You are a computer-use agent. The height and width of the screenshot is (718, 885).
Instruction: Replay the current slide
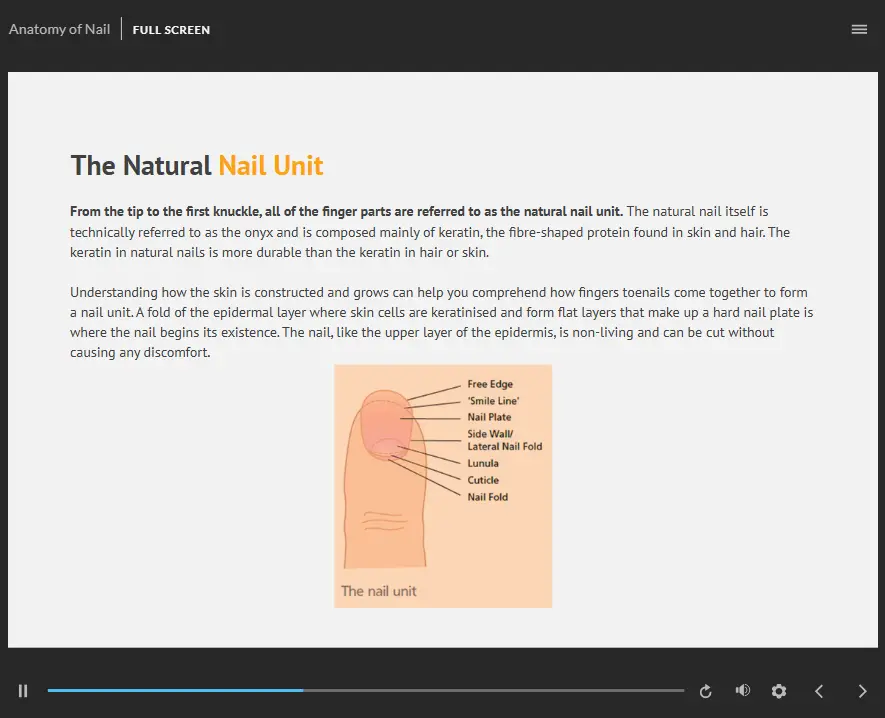(x=705, y=691)
